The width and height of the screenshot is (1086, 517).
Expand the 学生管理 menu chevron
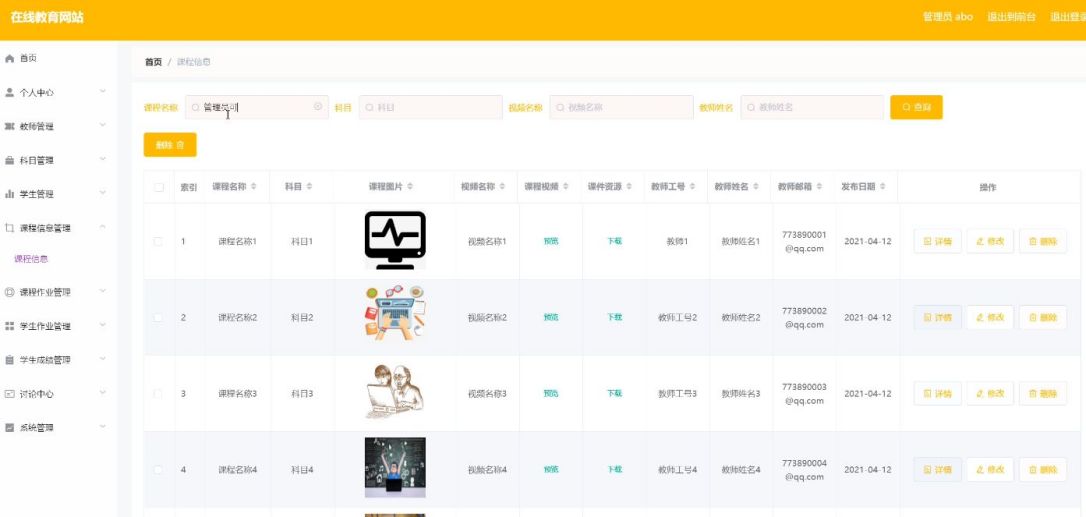pos(103,193)
